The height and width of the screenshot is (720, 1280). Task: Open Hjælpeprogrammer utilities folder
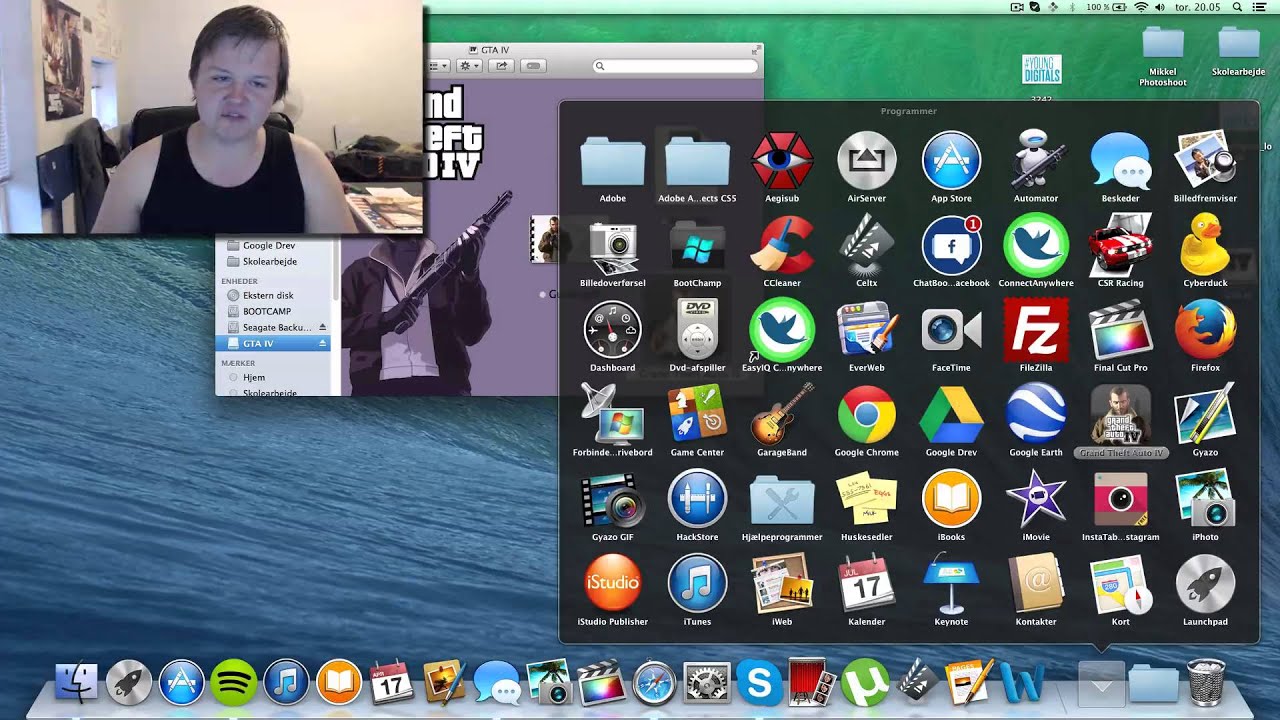click(x=782, y=499)
